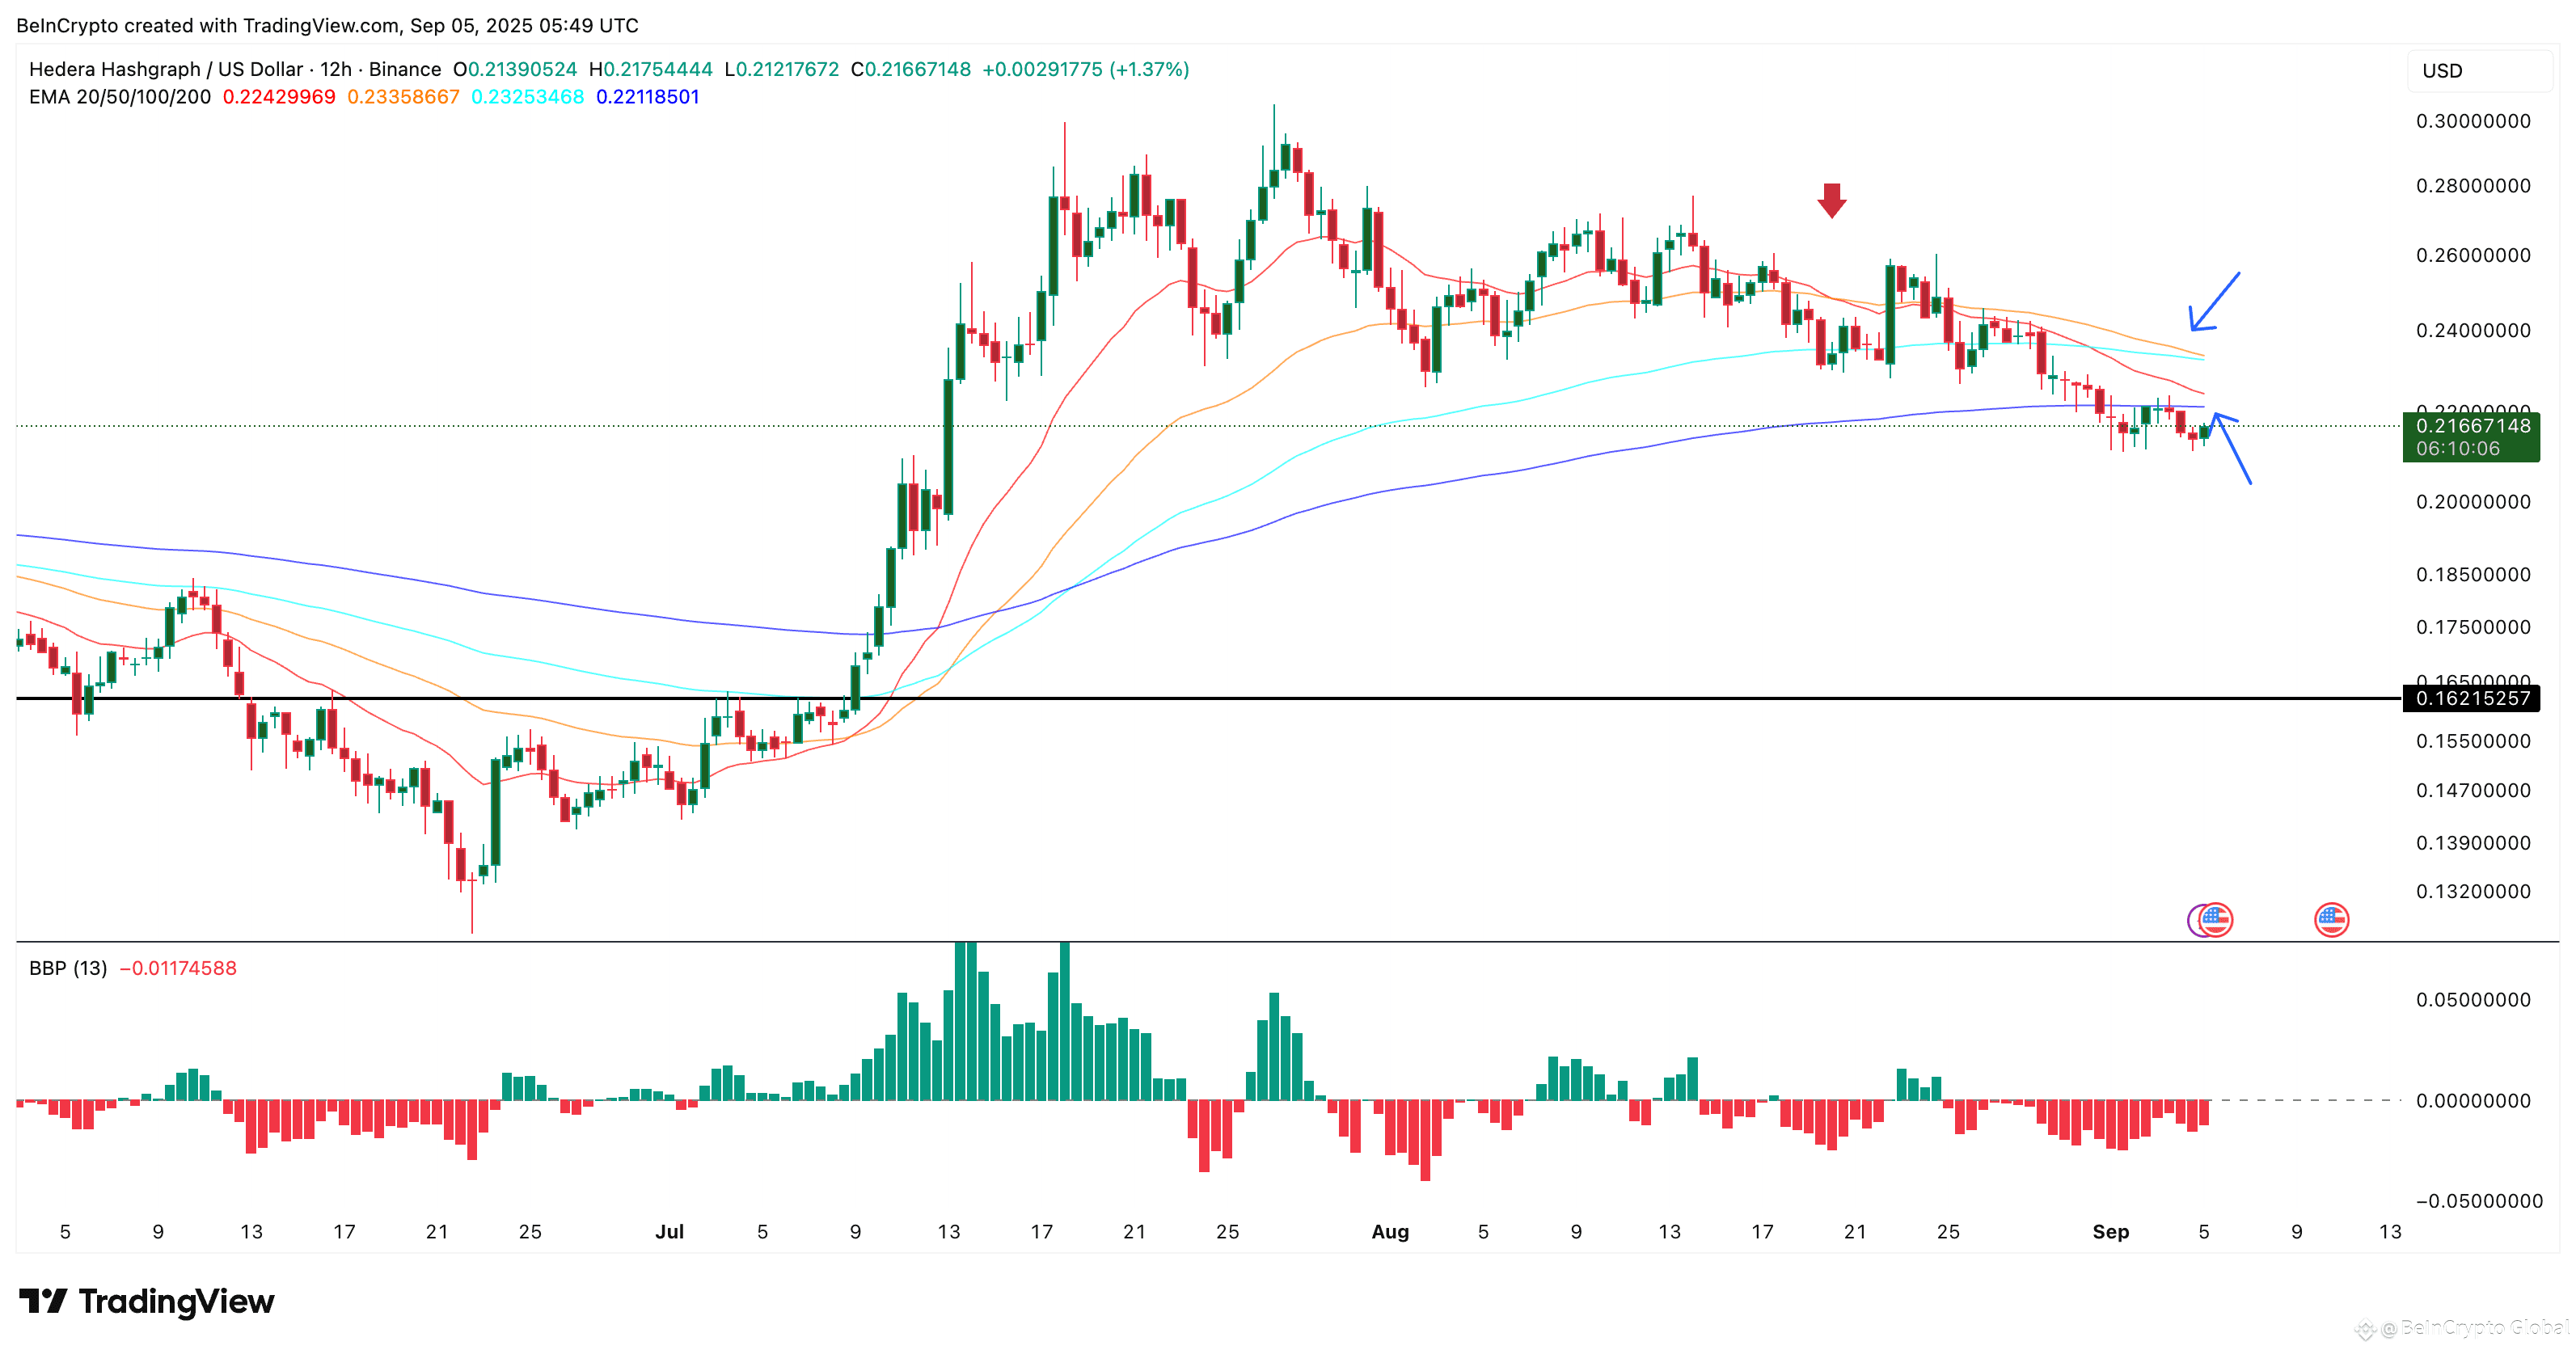
Task: Click the red down arrow marker
Action: (1831, 200)
